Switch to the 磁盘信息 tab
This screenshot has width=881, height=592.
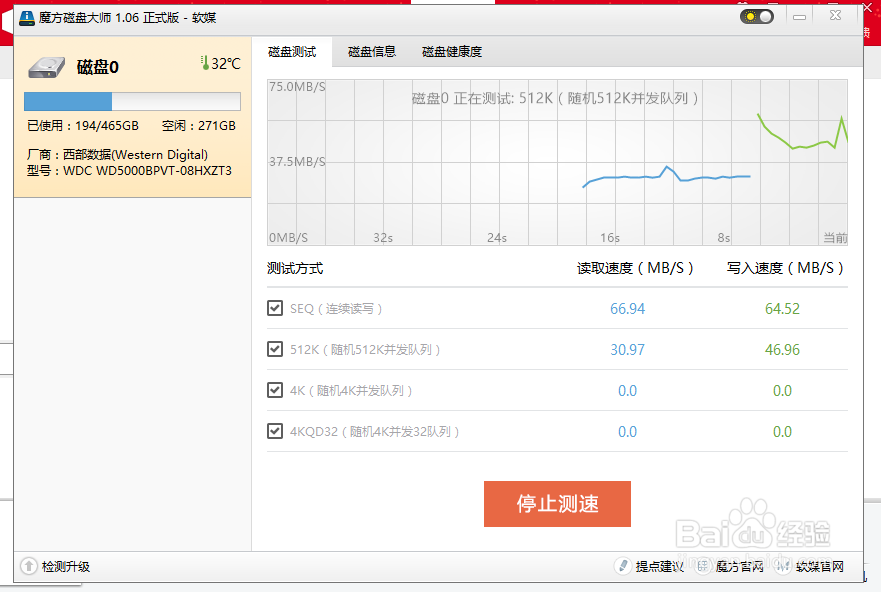tap(371, 51)
